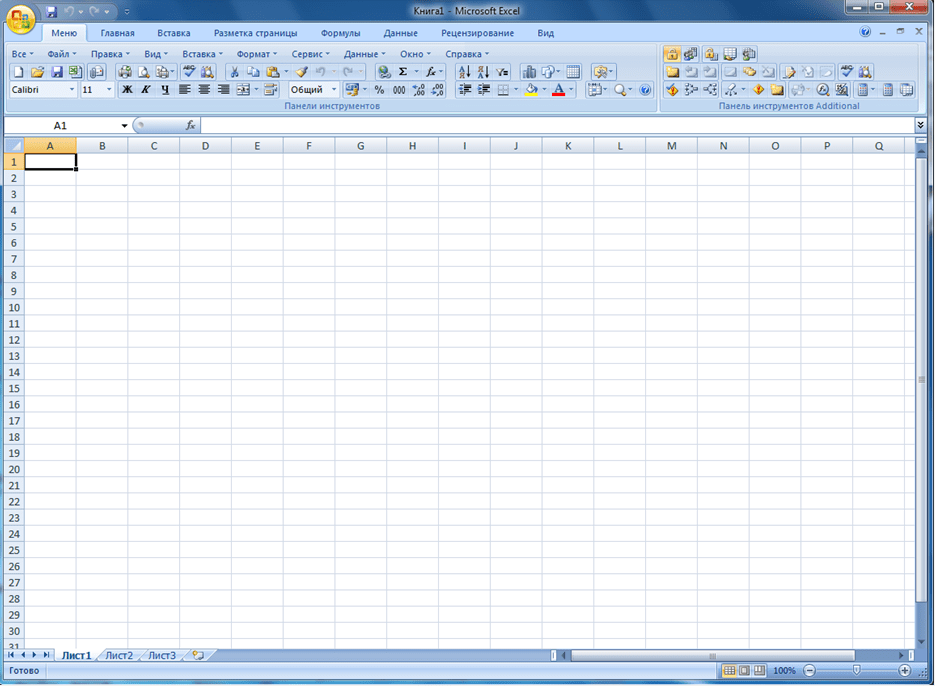Click the Cut scissors icon
Screen dimensions: 935x686
click(x=234, y=72)
